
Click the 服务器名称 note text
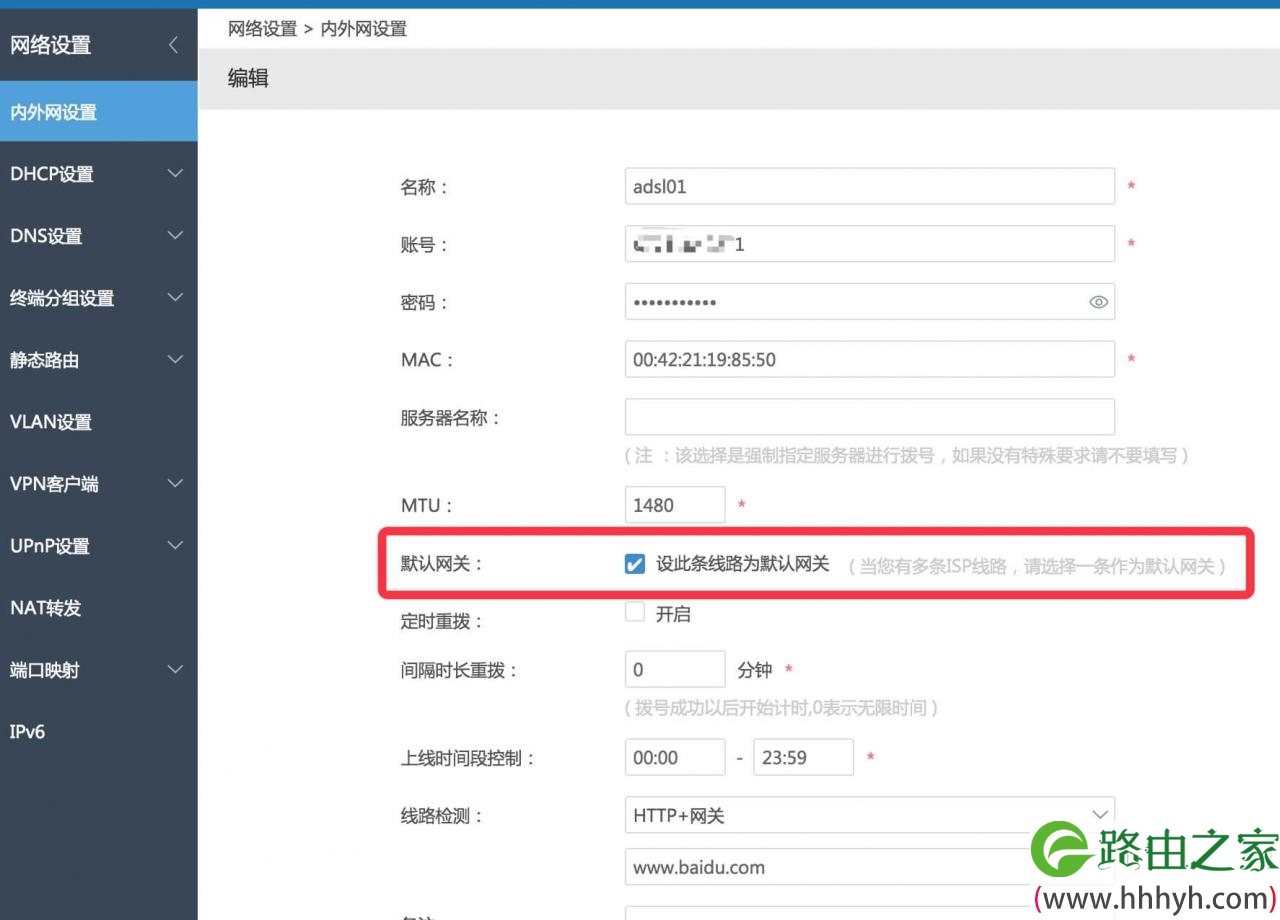[x=908, y=455]
